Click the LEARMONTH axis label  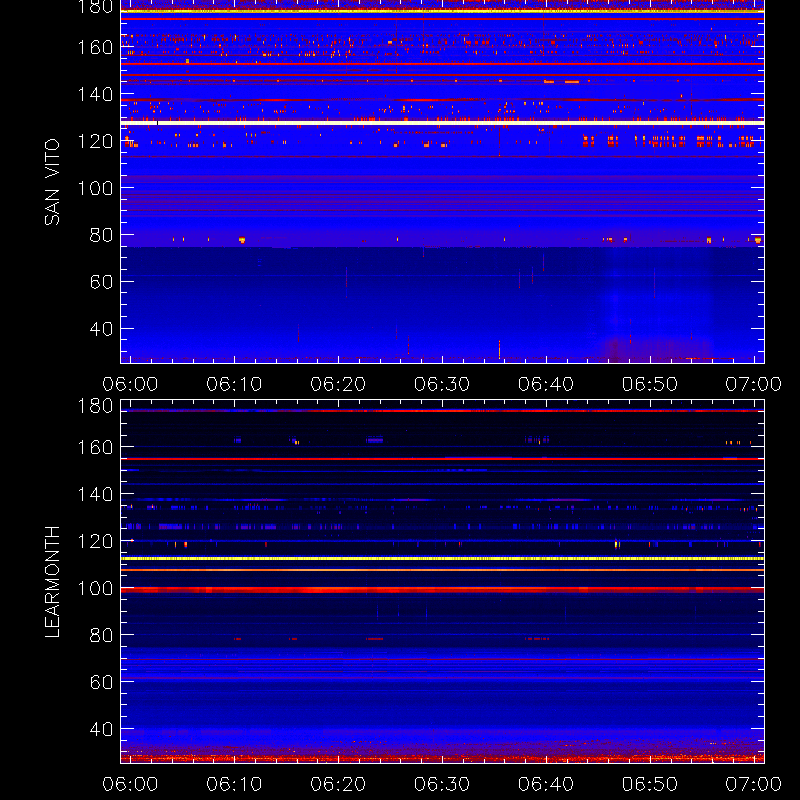pyautogui.click(x=52, y=582)
